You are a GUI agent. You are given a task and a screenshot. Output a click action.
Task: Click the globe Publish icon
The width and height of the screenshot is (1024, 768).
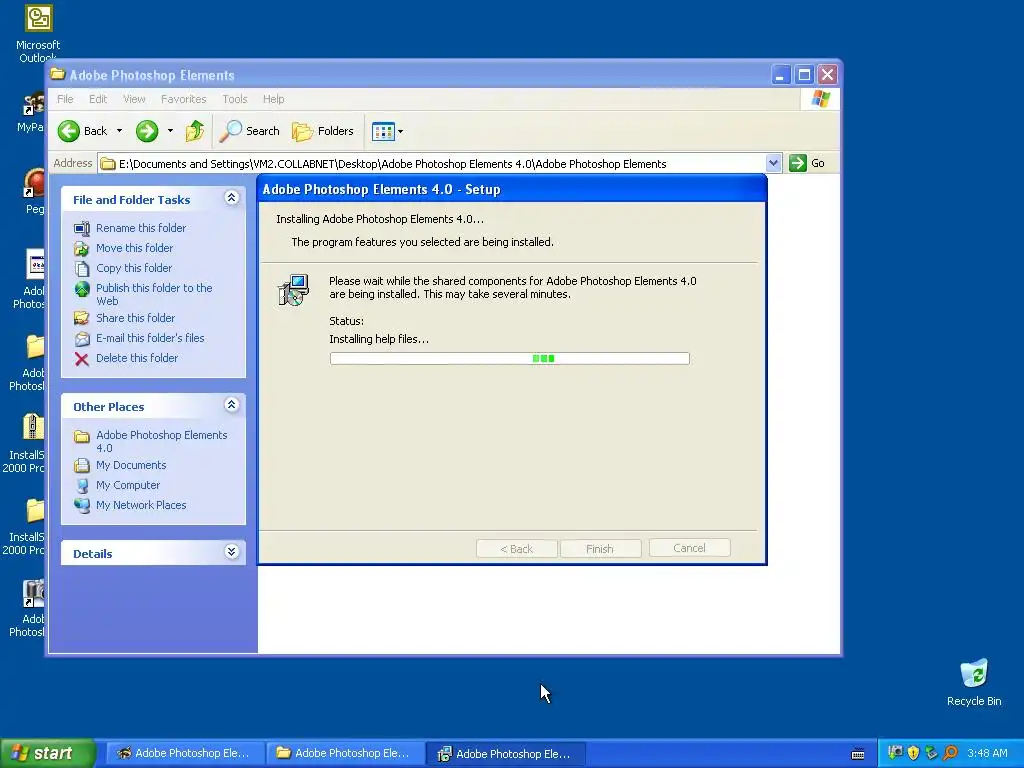click(x=82, y=289)
